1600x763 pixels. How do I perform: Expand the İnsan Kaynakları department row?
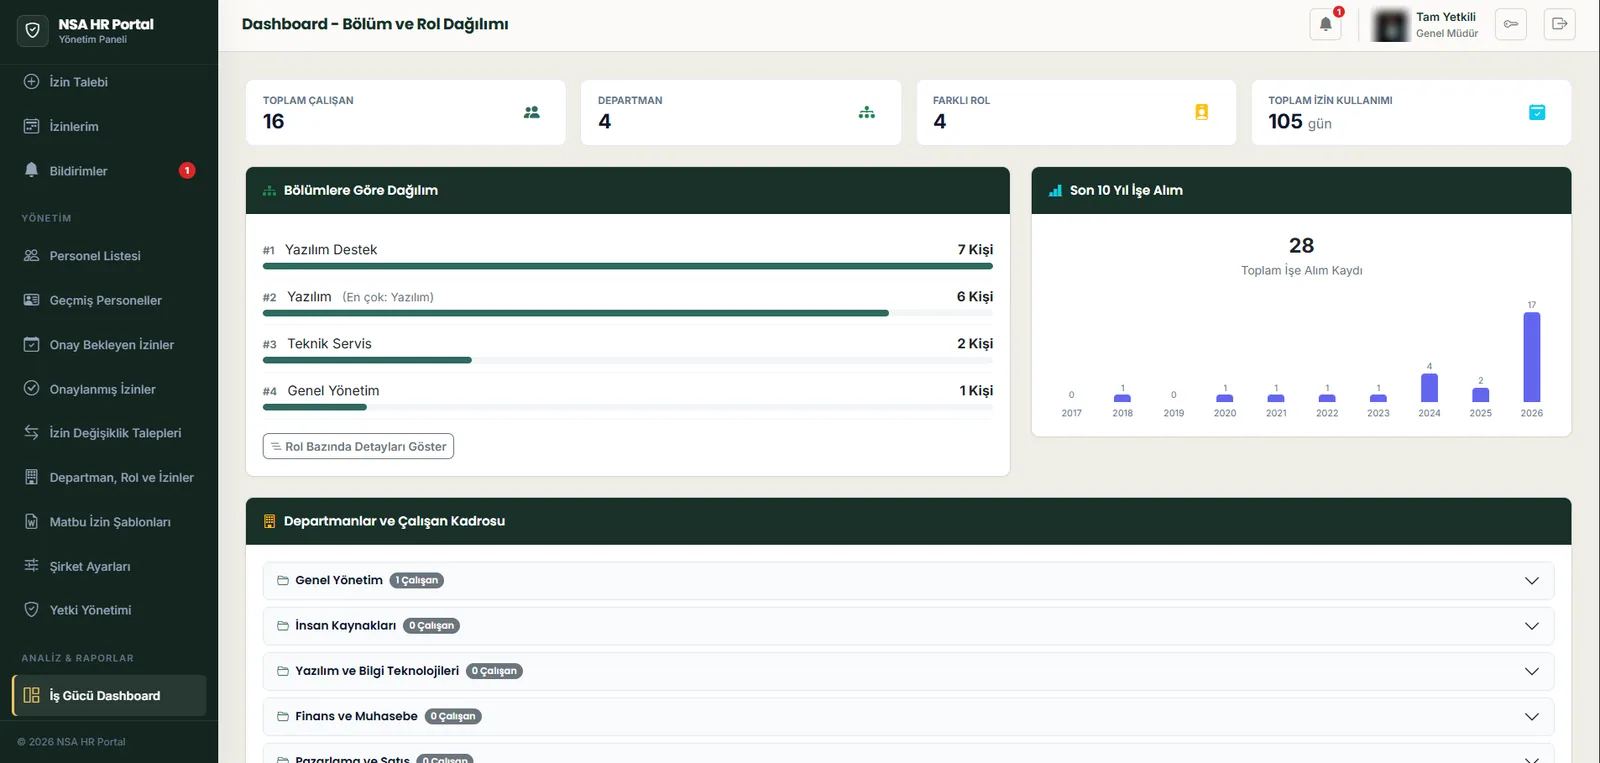[x=1531, y=626]
